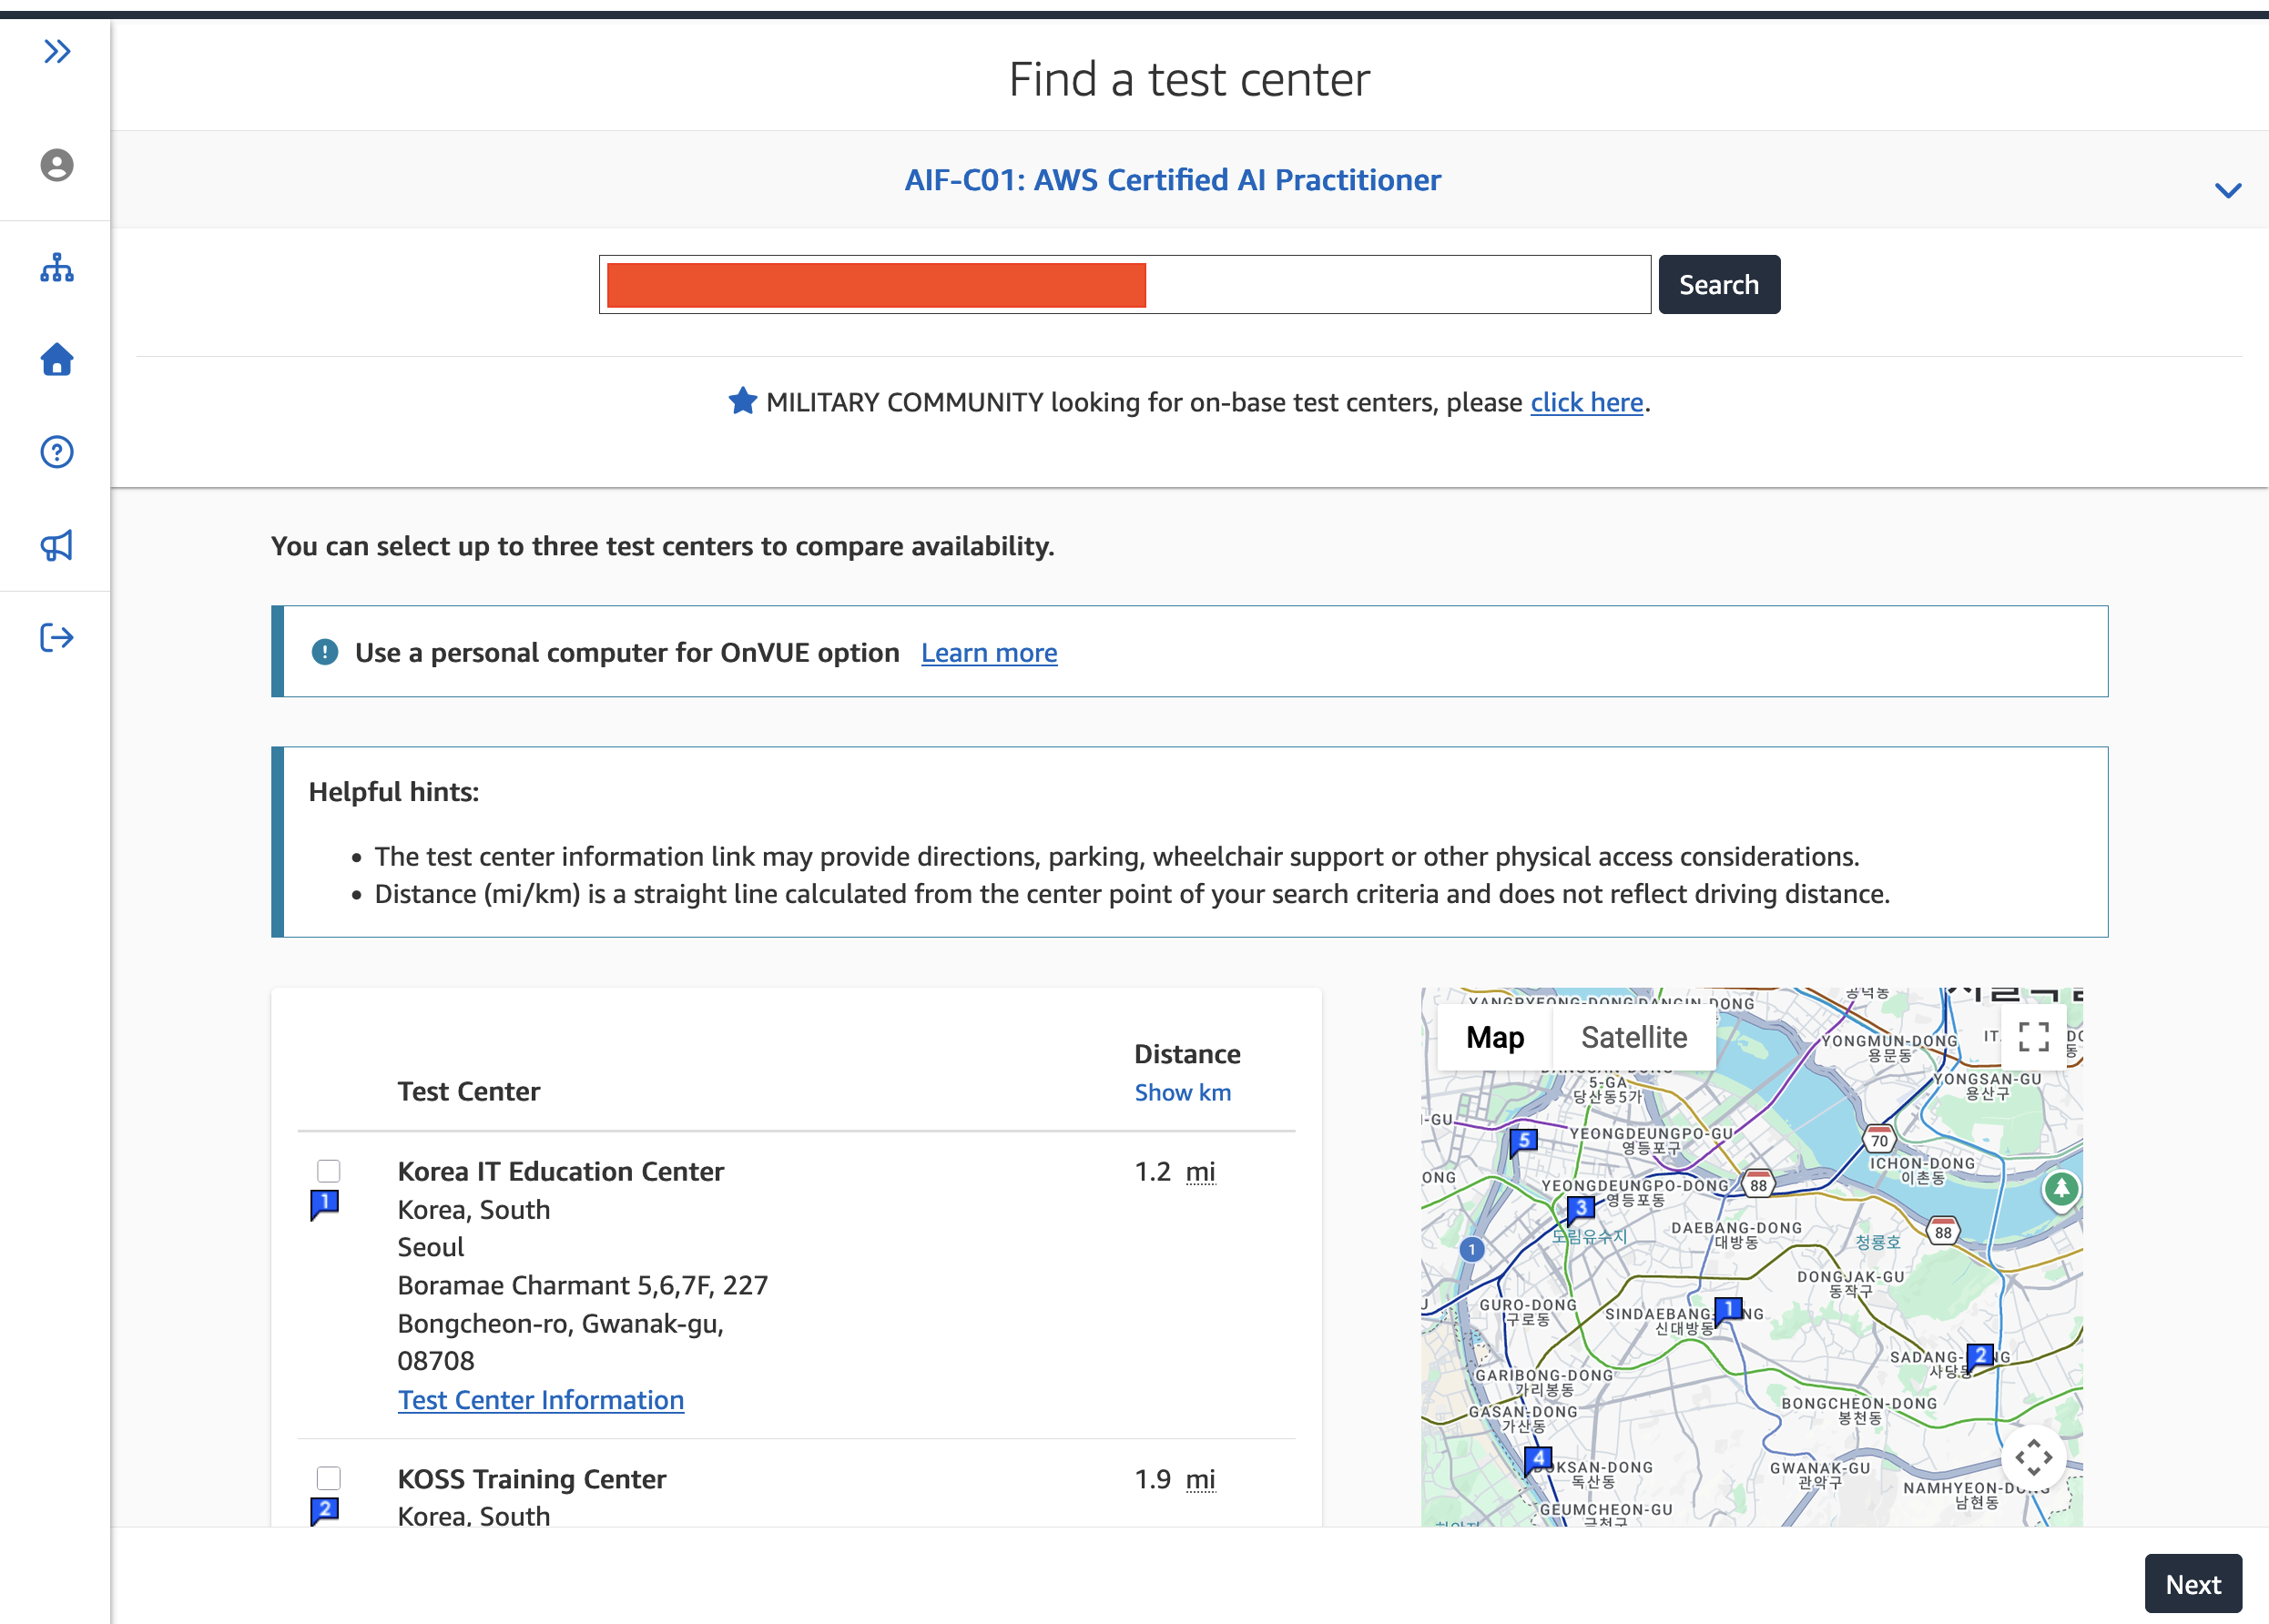
Task: Click the Search button
Action: pyautogui.click(x=1719, y=285)
